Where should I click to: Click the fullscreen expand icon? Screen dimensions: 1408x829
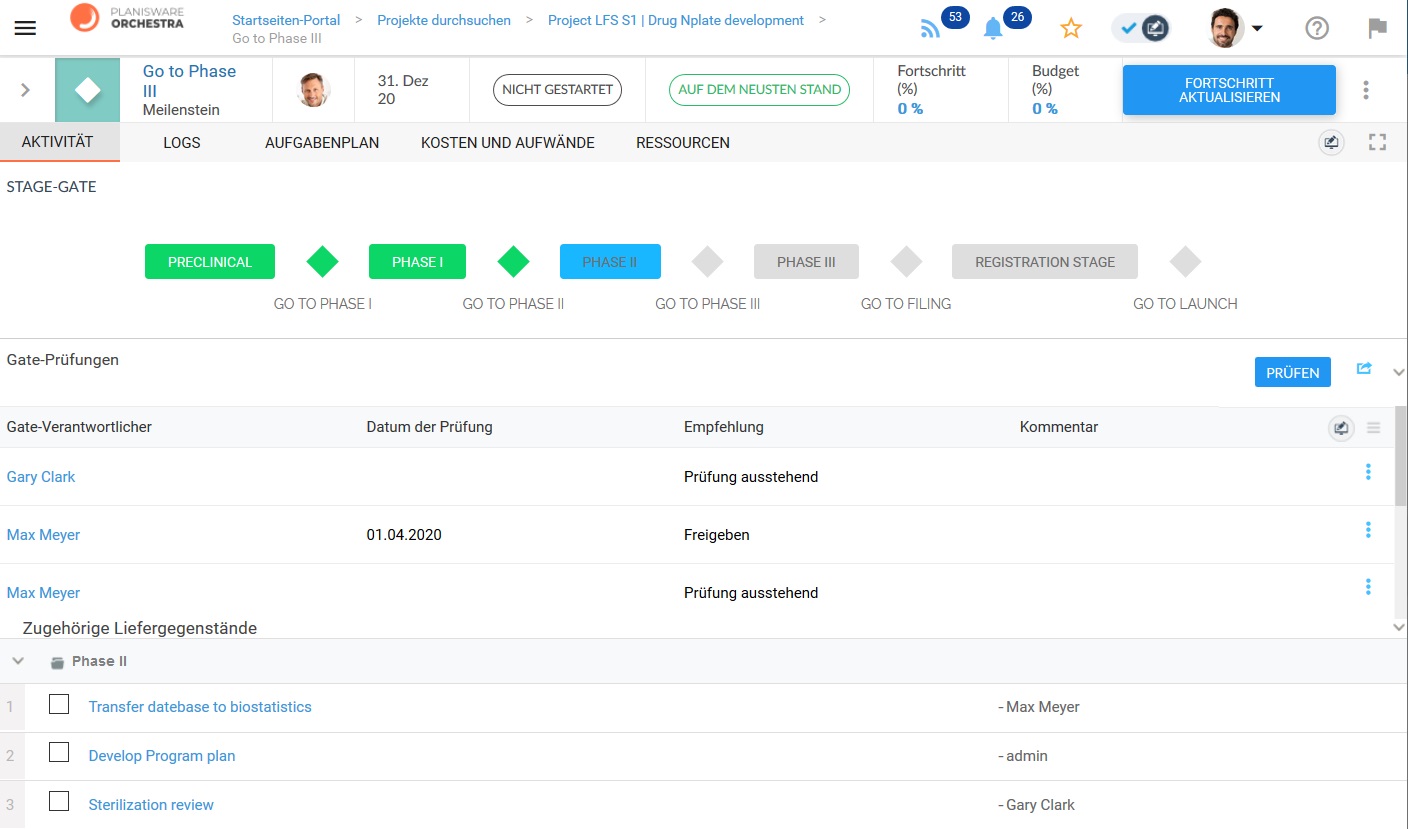[1377, 143]
